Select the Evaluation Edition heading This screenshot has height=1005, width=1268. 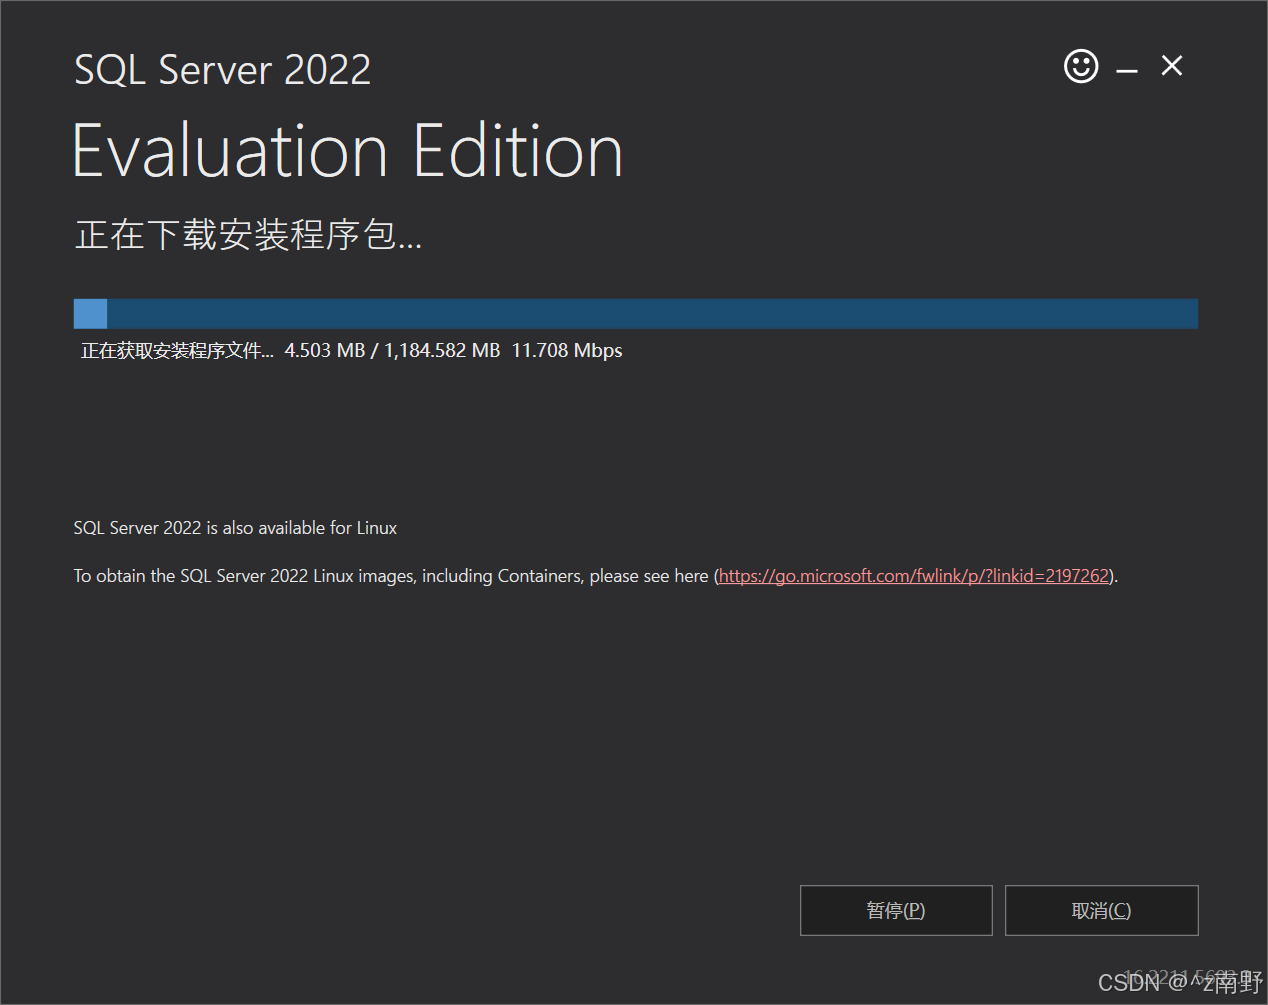click(x=347, y=150)
